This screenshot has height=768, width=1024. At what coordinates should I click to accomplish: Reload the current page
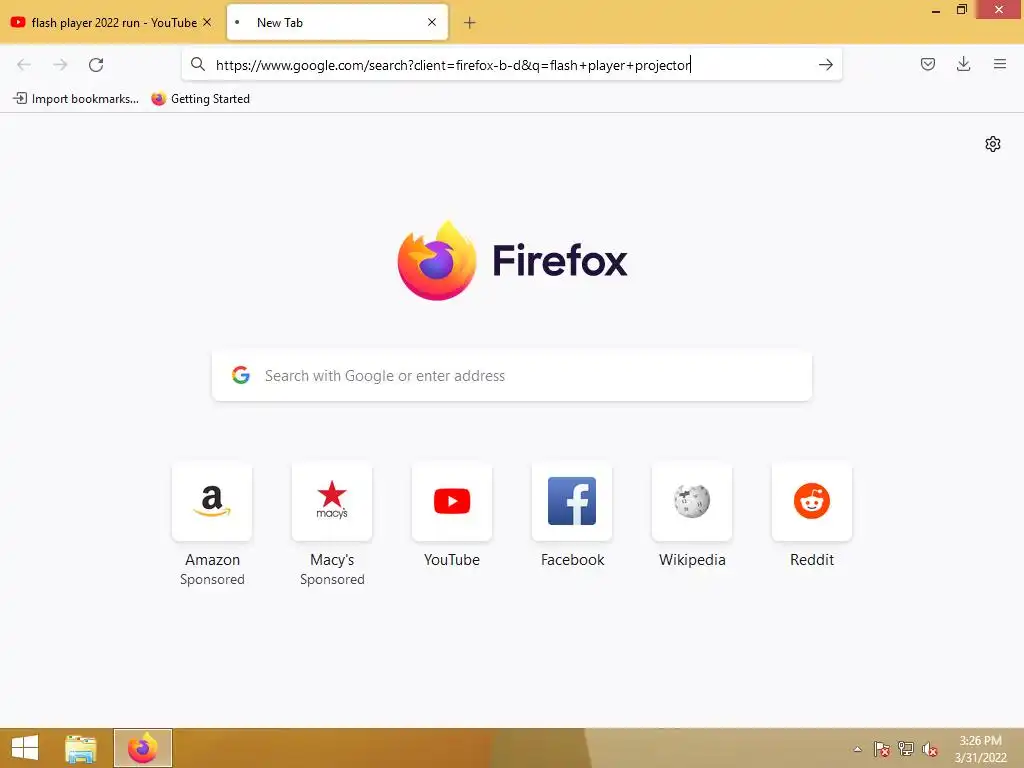(x=96, y=65)
